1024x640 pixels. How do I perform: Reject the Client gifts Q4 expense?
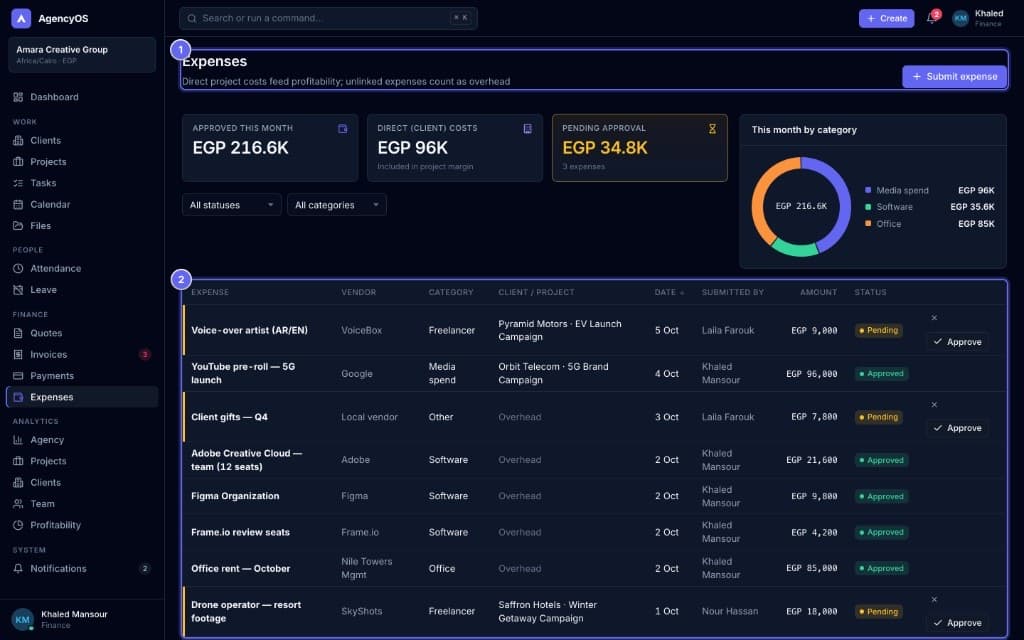click(x=934, y=404)
